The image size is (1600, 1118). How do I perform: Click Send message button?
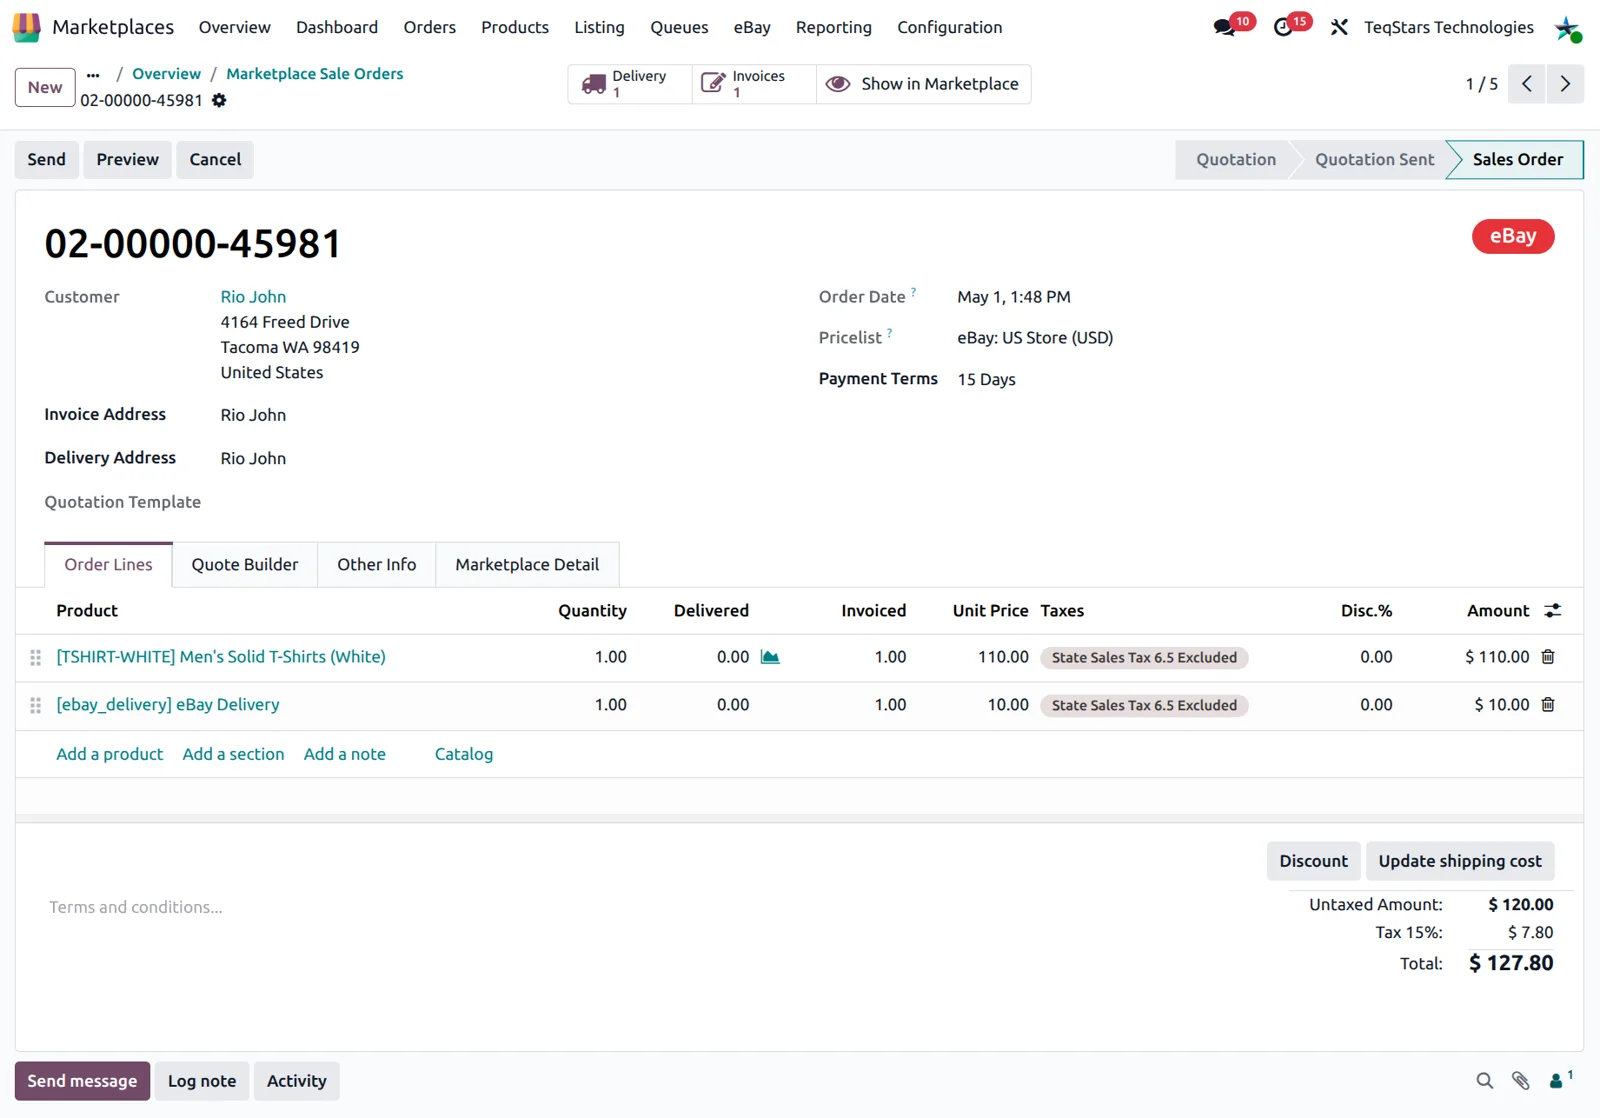(82, 1081)
